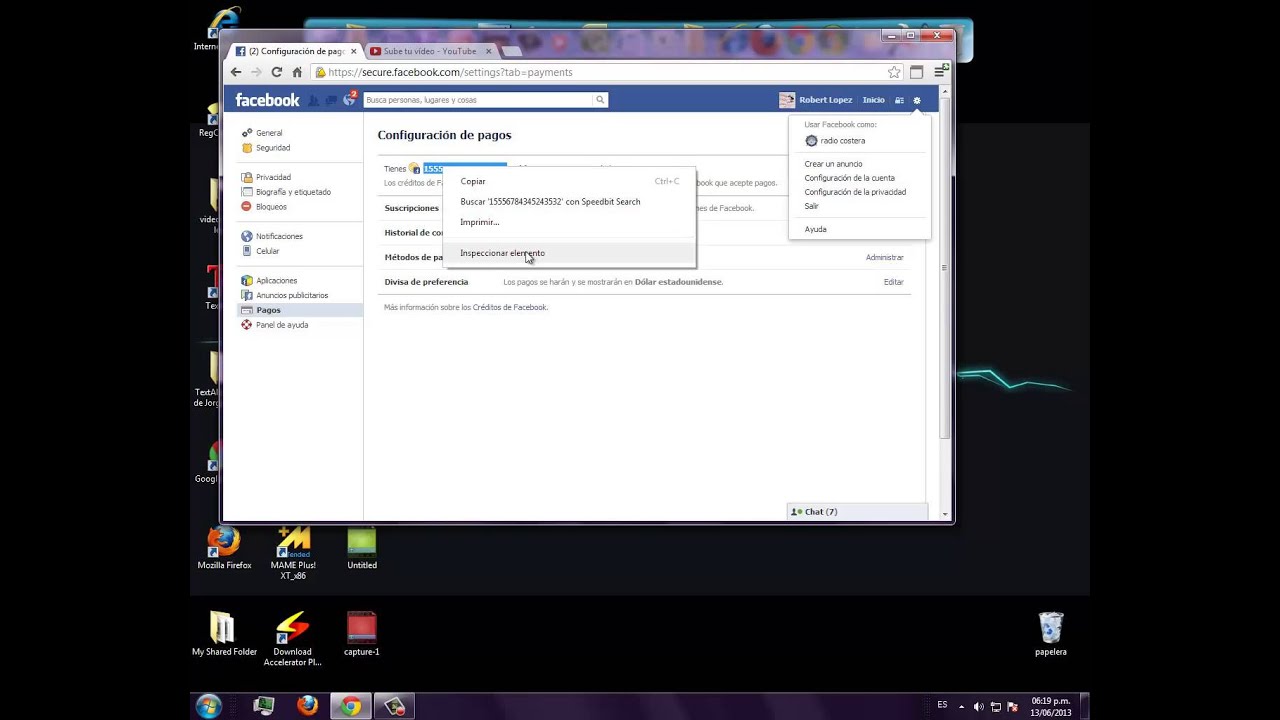Click the address bar URL

[450, 72]
